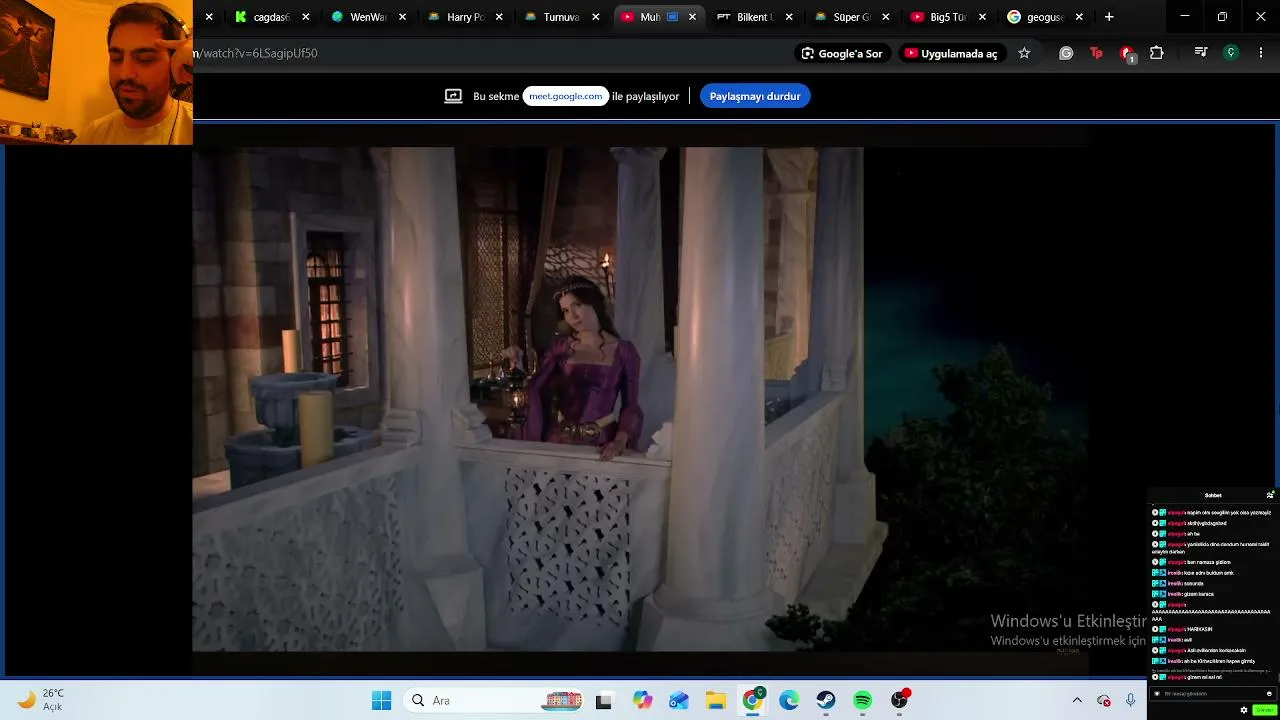Viewport: 1280px width, 720px height.
Task: Open the chat users icon beside Sohbet
Action: tap(1270, 495)
